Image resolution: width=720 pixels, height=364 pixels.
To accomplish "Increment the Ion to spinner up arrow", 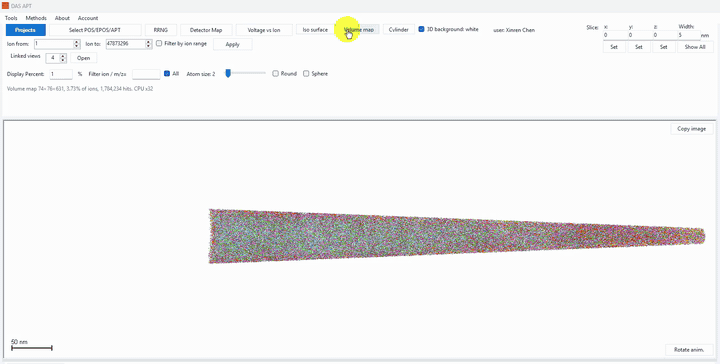I will coord(148,42).
